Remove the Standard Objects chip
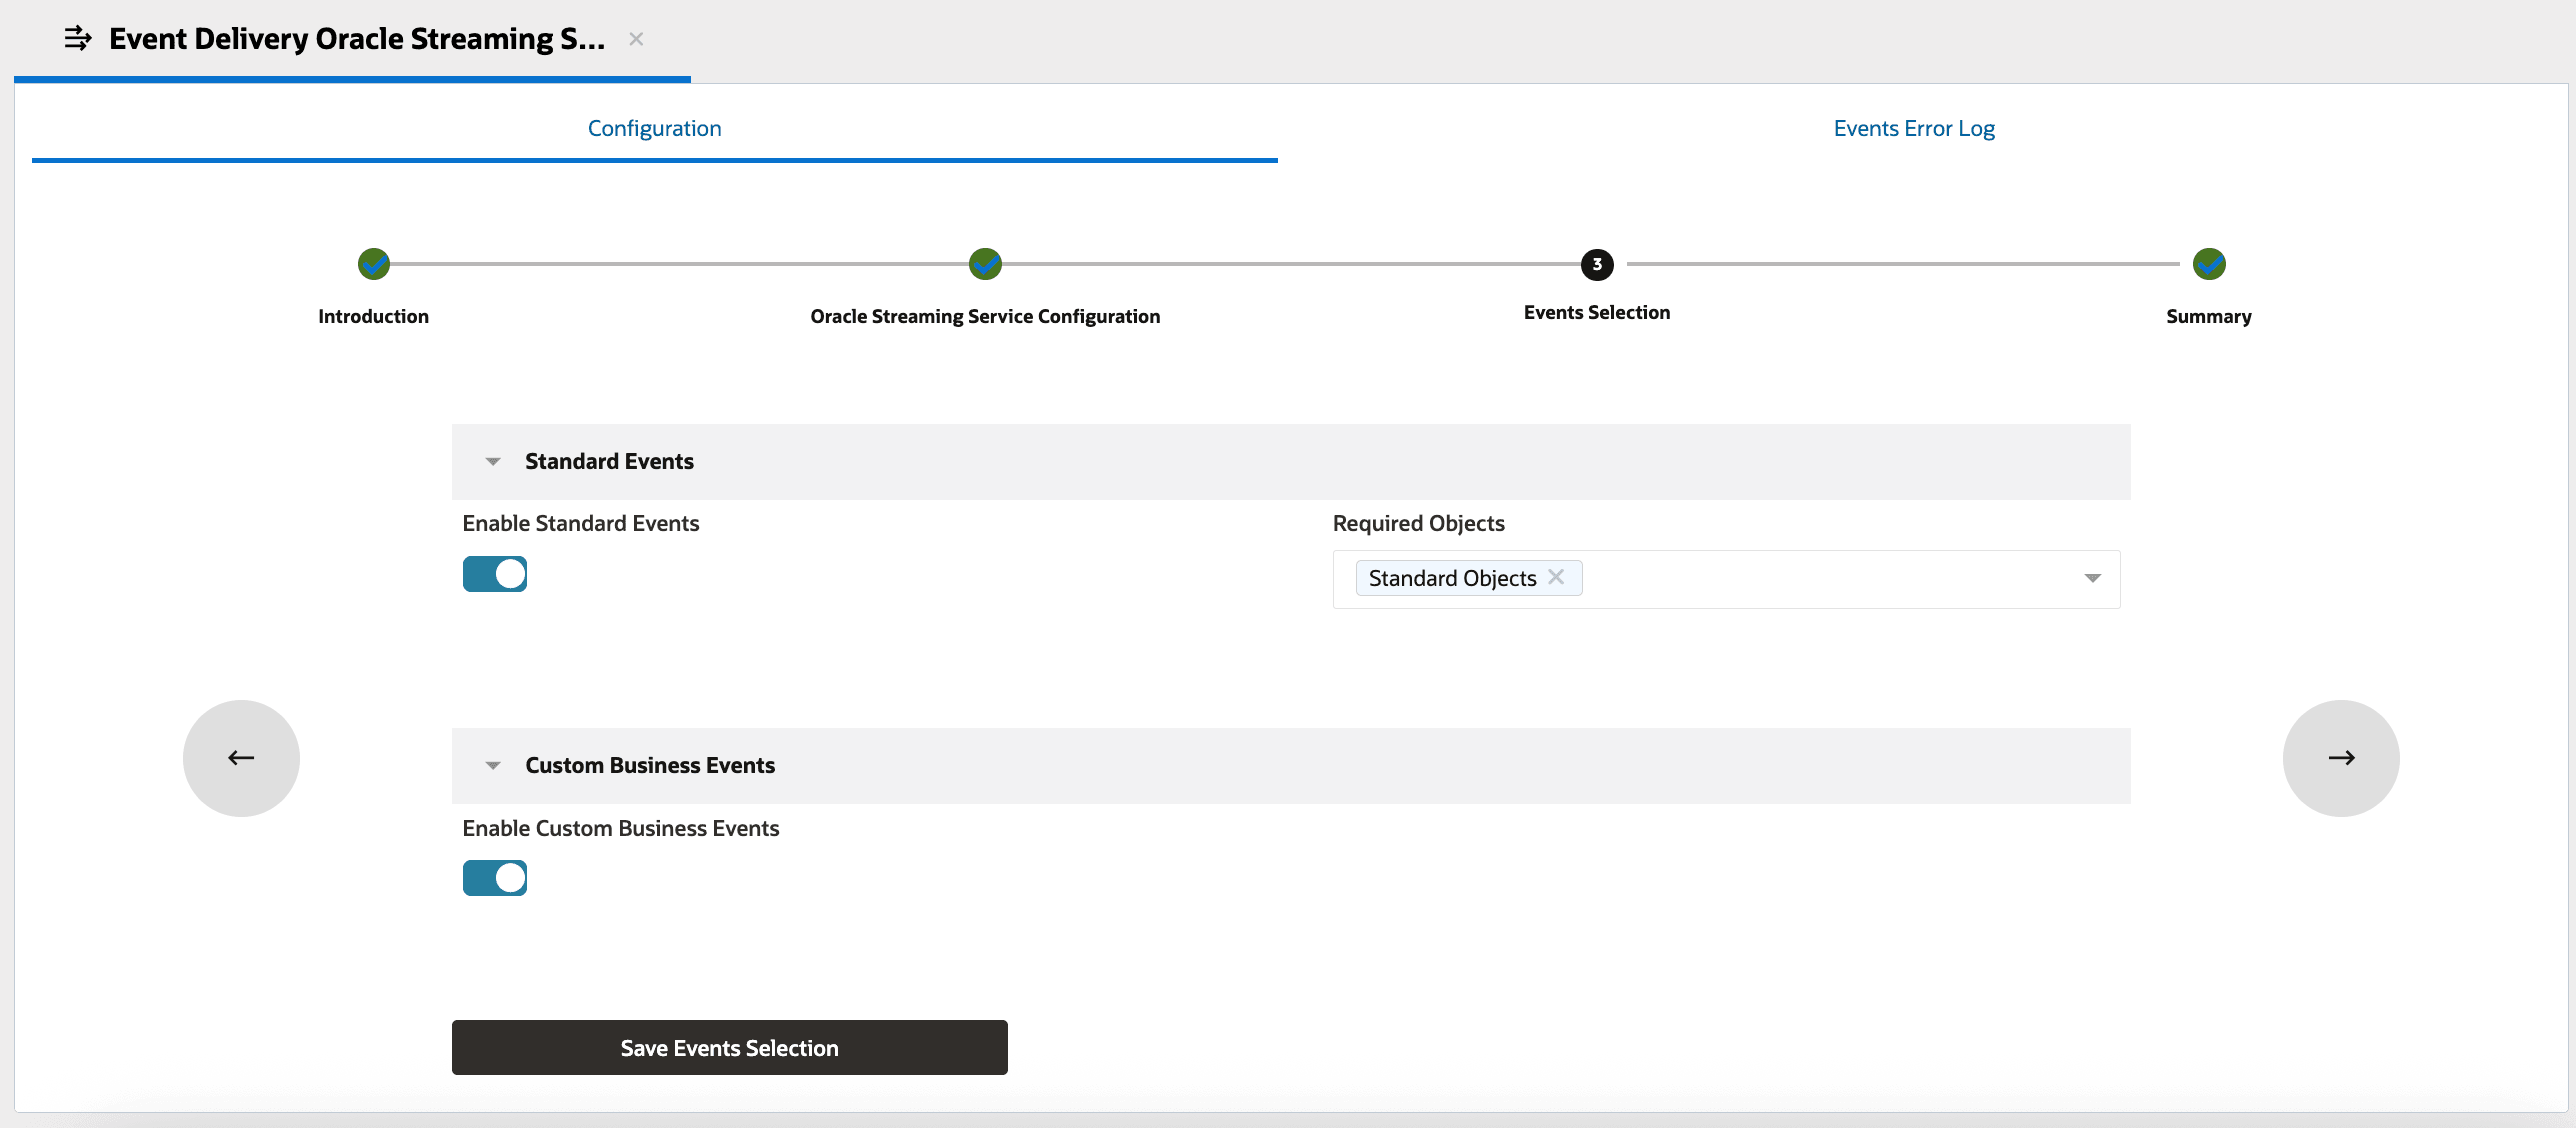The image size is (2576, 1128). (x=1556, y=577)
